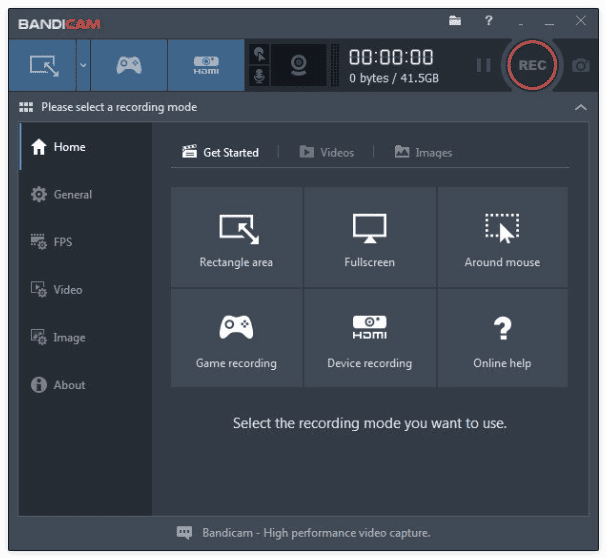Collapse the recording mode panel chevron

pyautogui.click(x=580, y=107)
